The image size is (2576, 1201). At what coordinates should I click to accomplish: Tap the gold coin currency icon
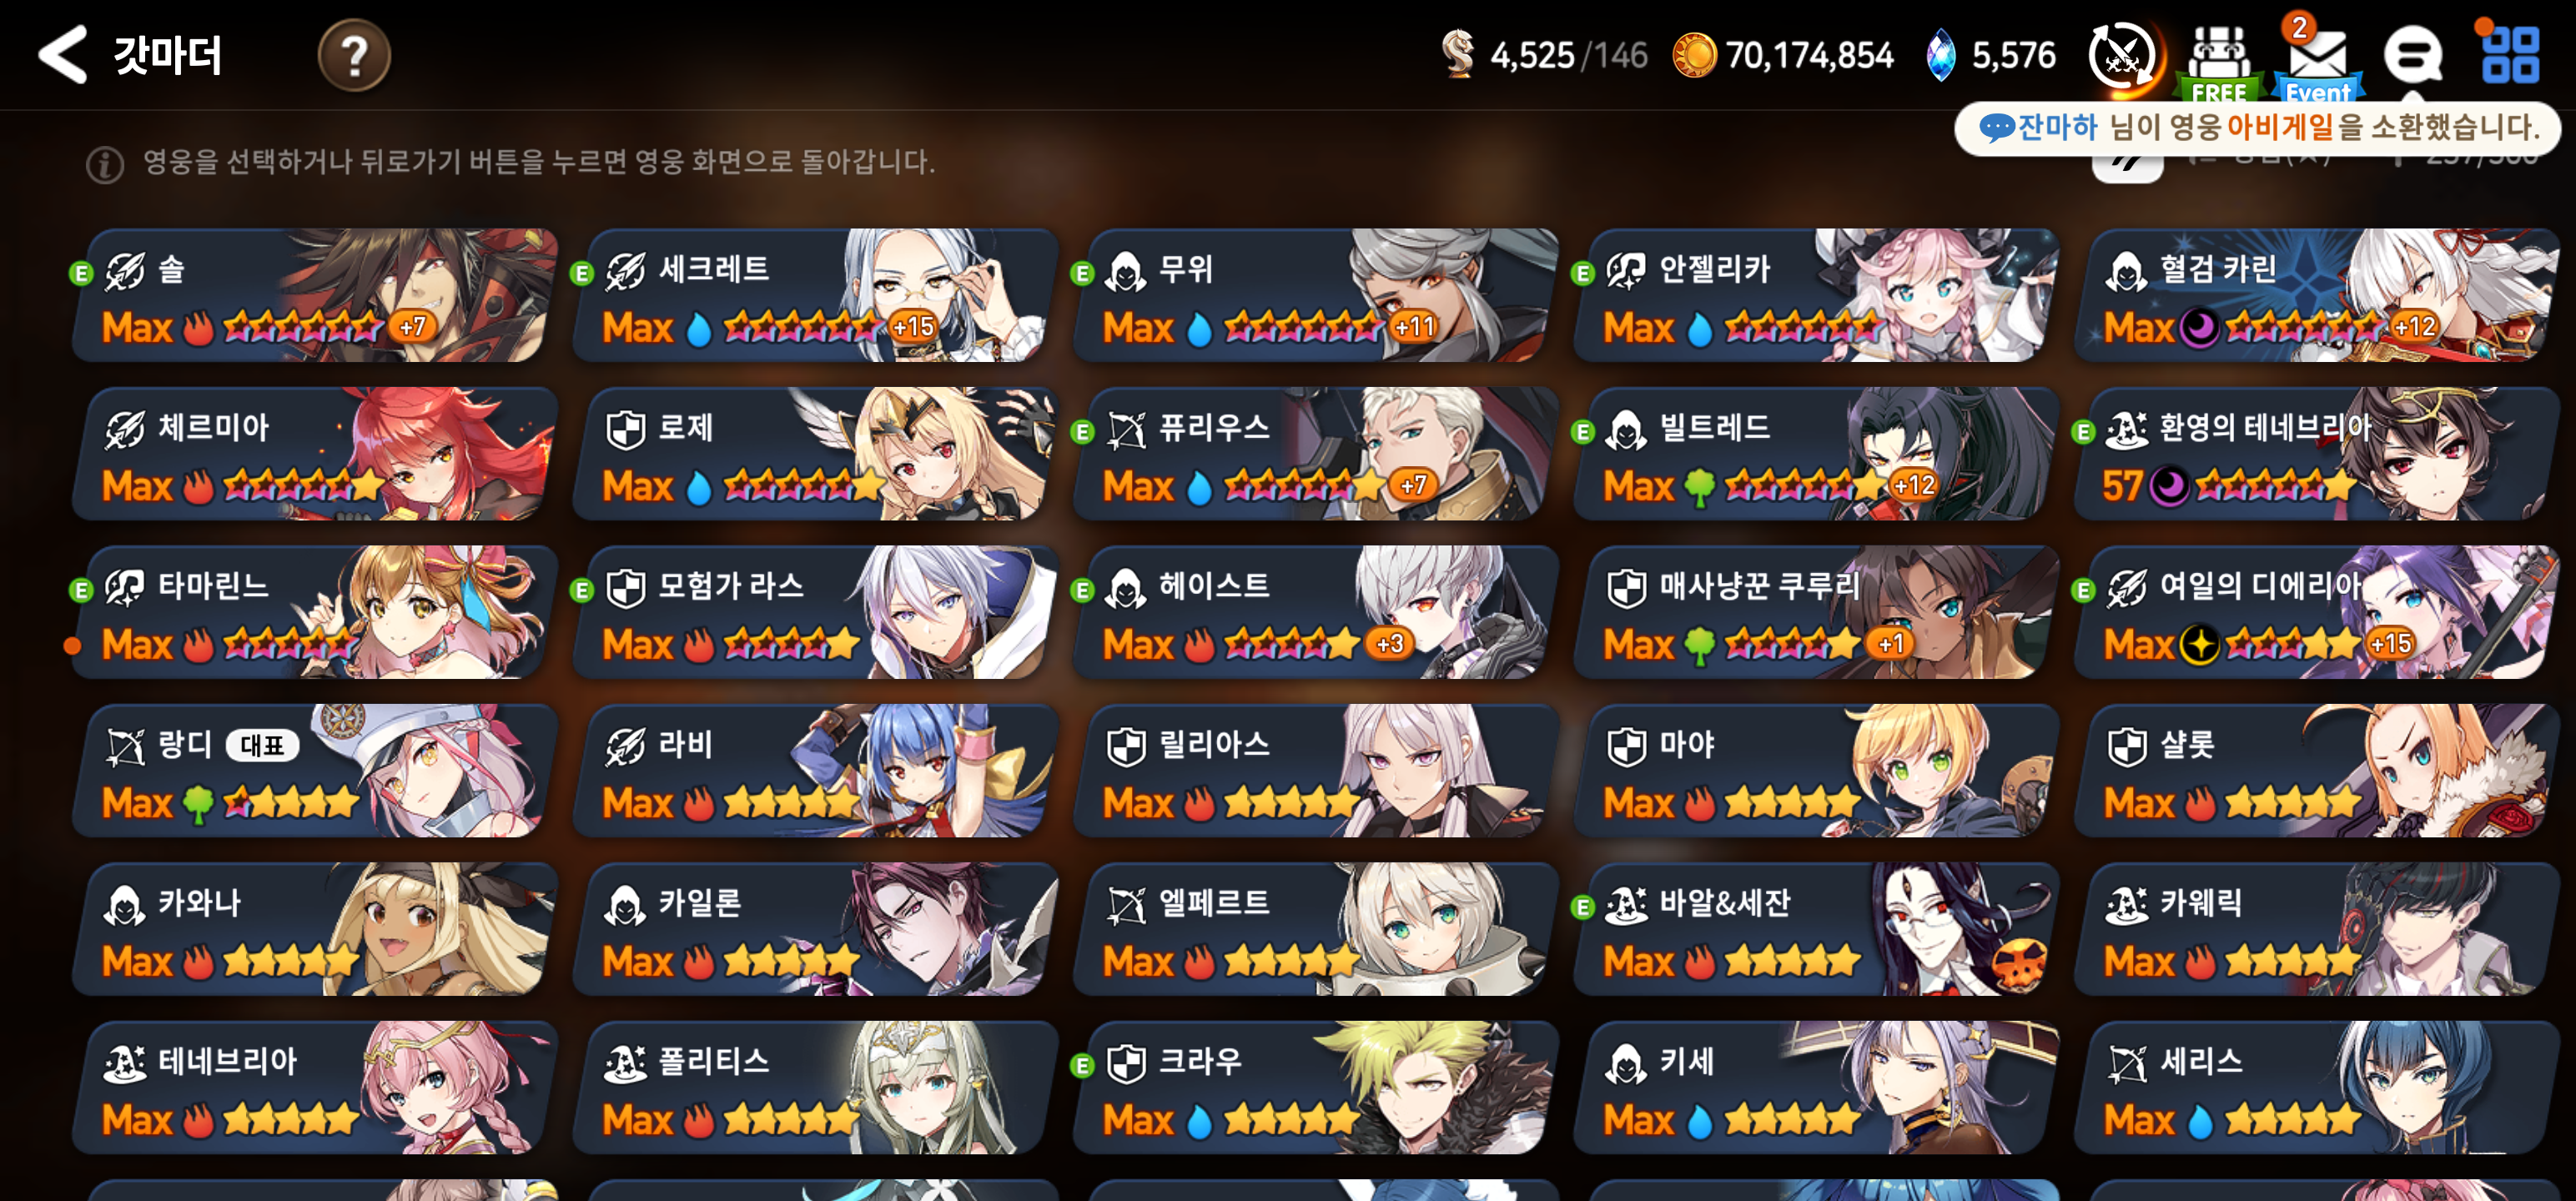[1695, 55]
